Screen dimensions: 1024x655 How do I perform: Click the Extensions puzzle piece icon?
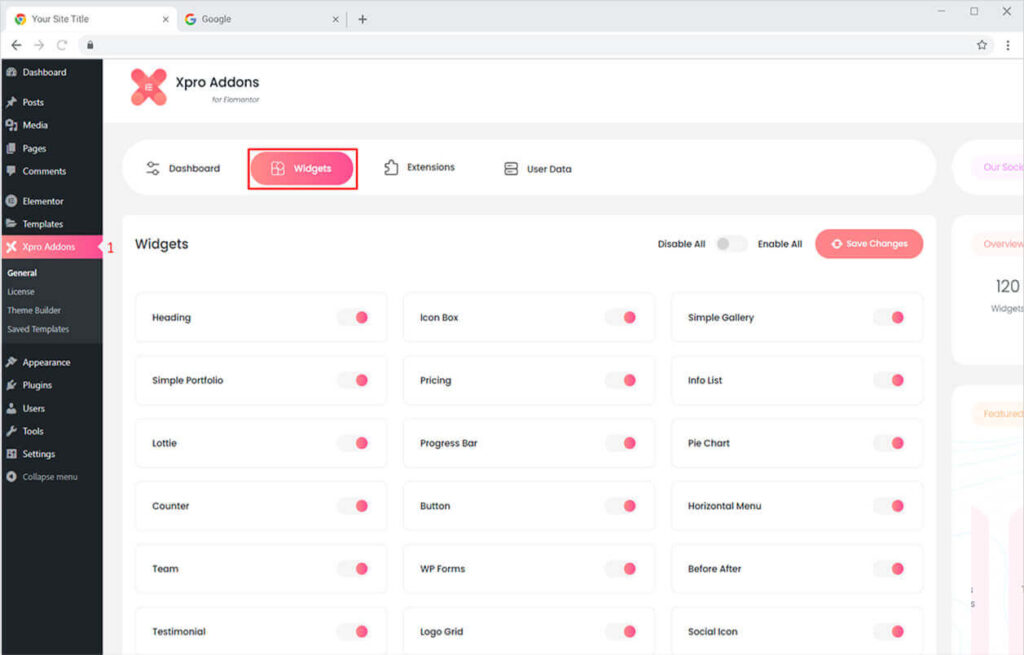pos(391,168)
